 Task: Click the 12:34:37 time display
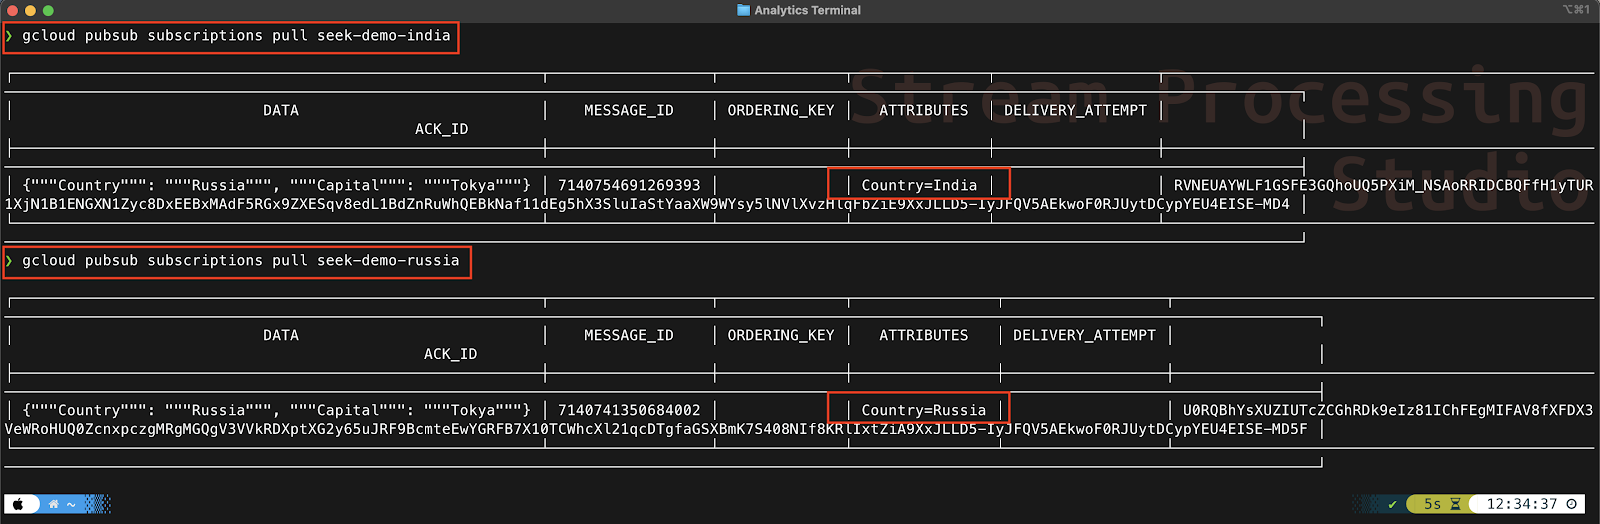[x=1522, y=504]
